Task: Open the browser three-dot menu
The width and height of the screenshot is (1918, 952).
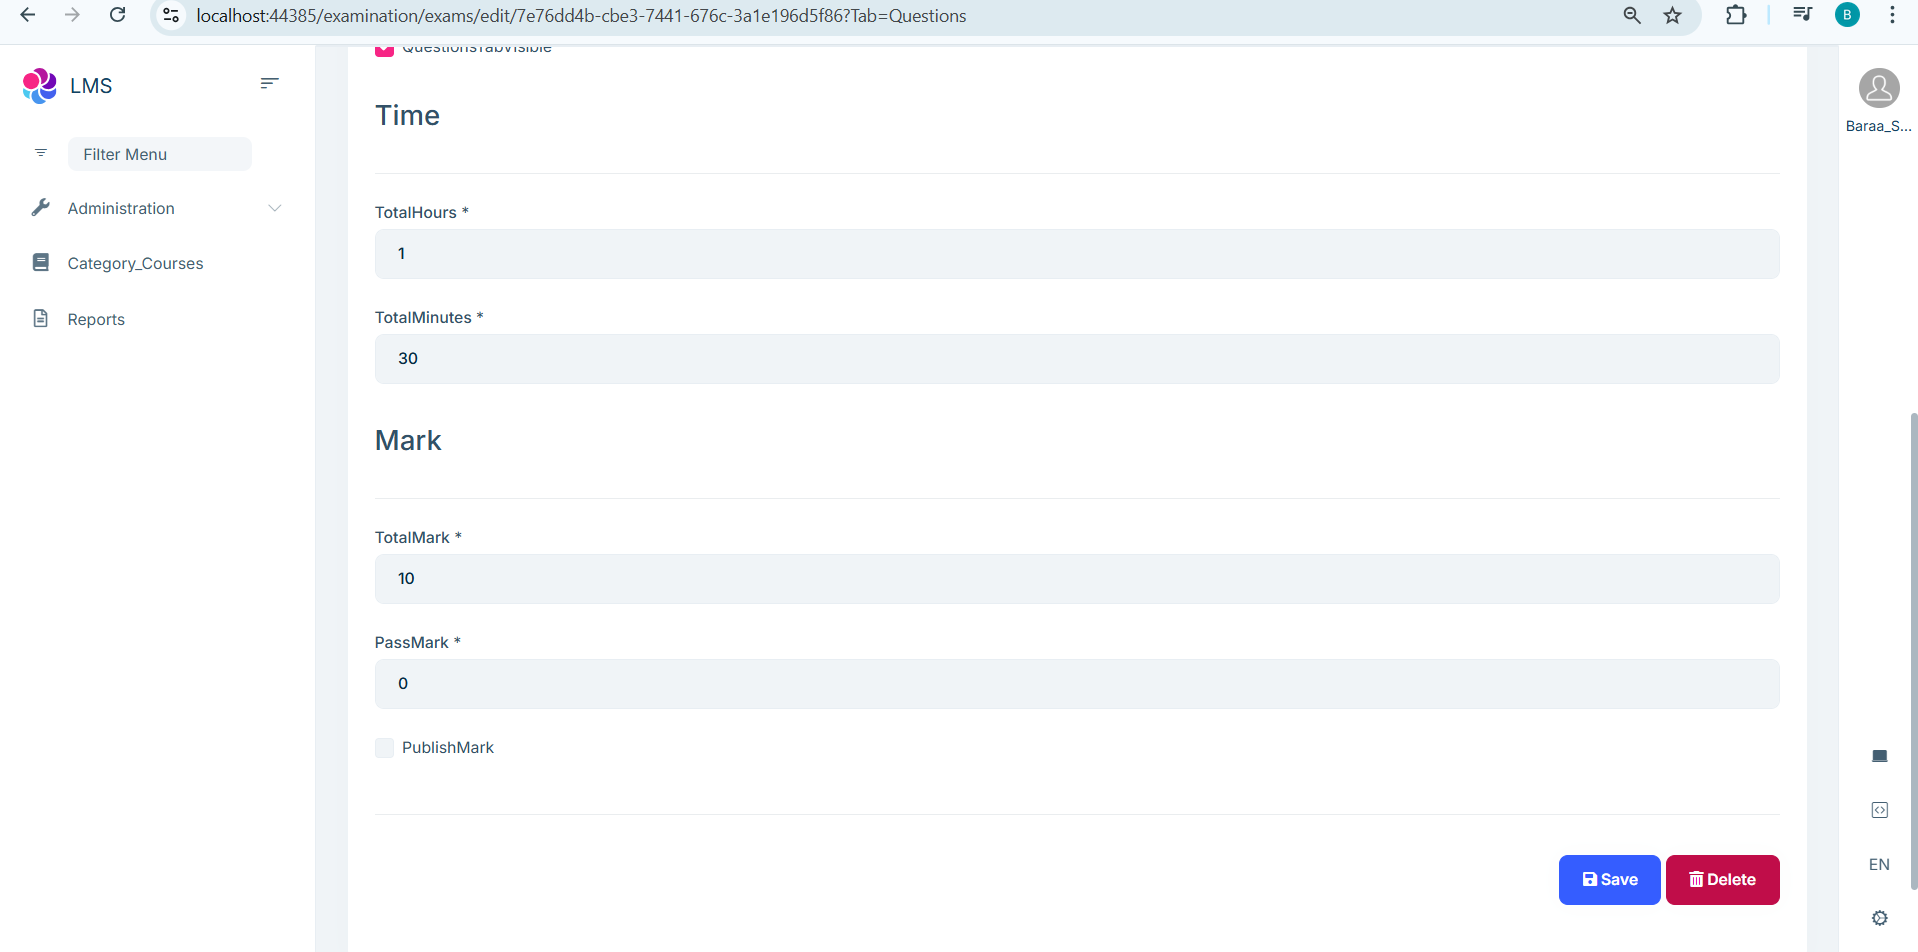Action: click(1892, 15)
